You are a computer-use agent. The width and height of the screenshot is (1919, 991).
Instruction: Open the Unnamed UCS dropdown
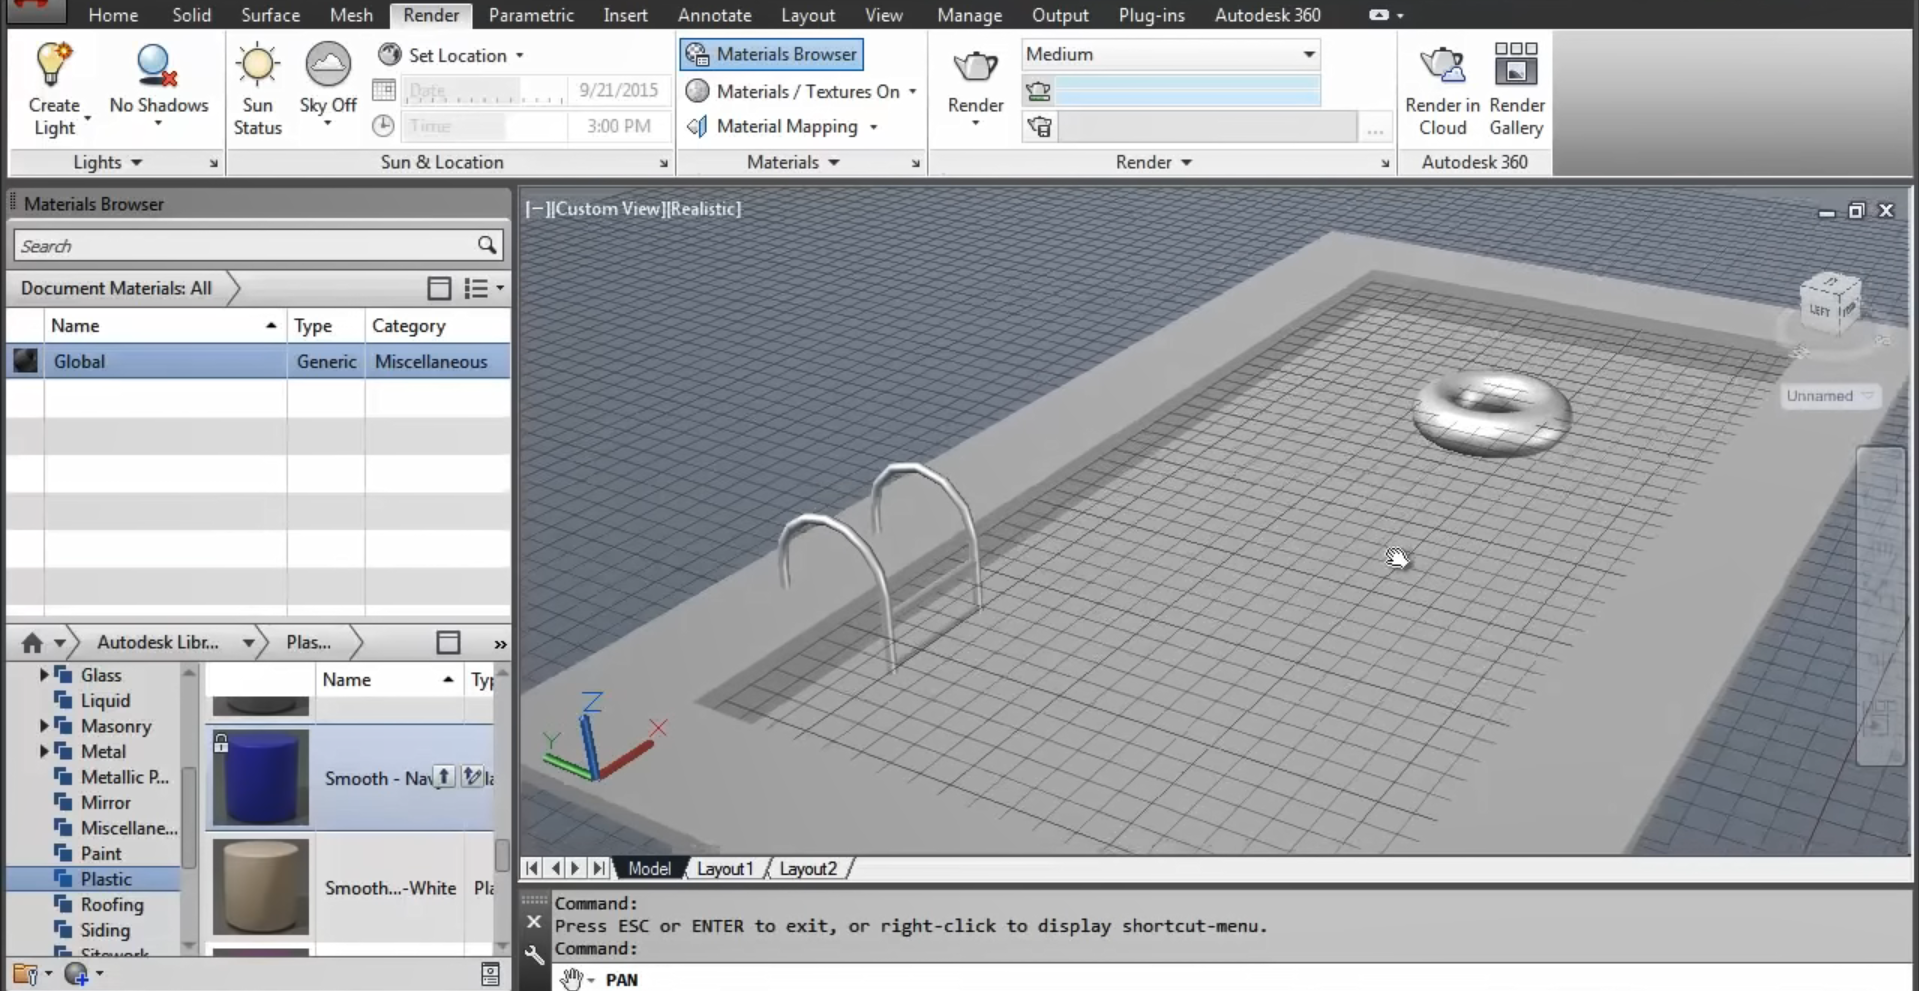(1830, 396)
